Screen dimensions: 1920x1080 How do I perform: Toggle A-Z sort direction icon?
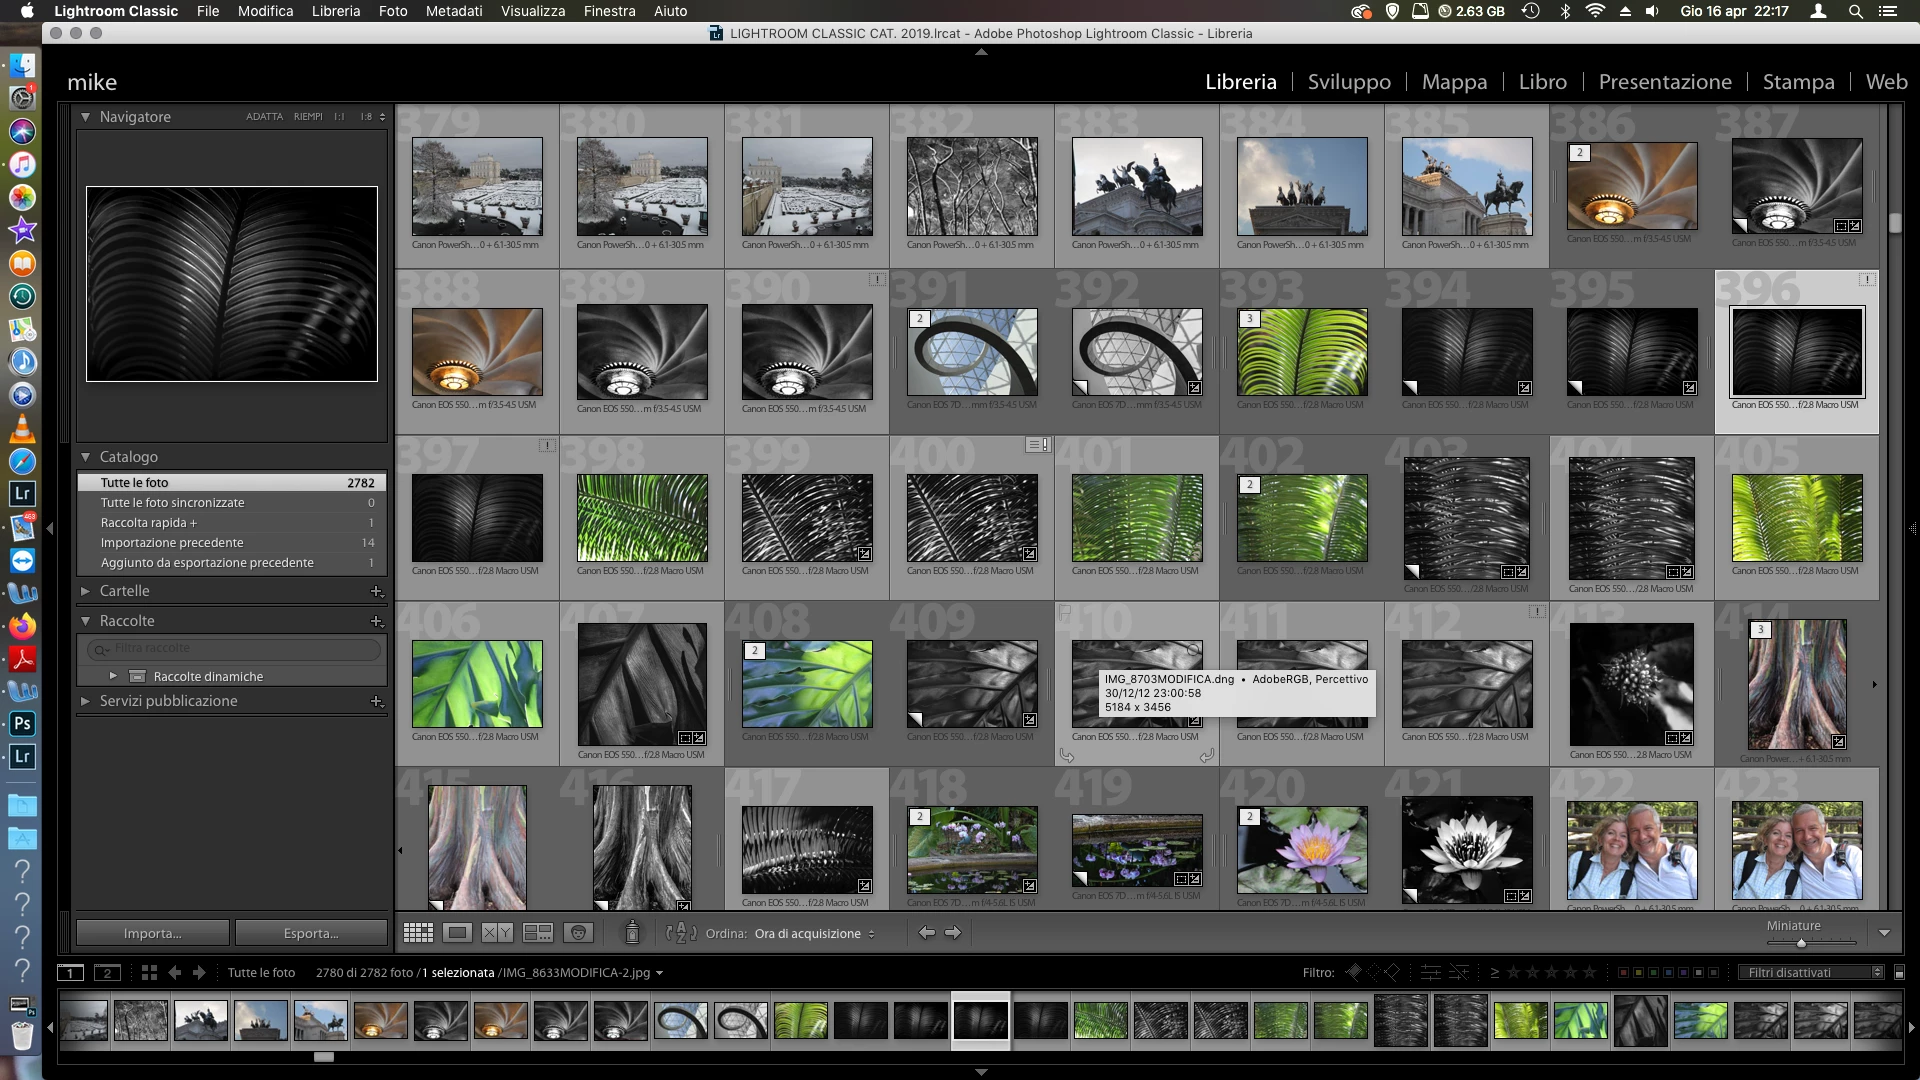click(681, 933)
